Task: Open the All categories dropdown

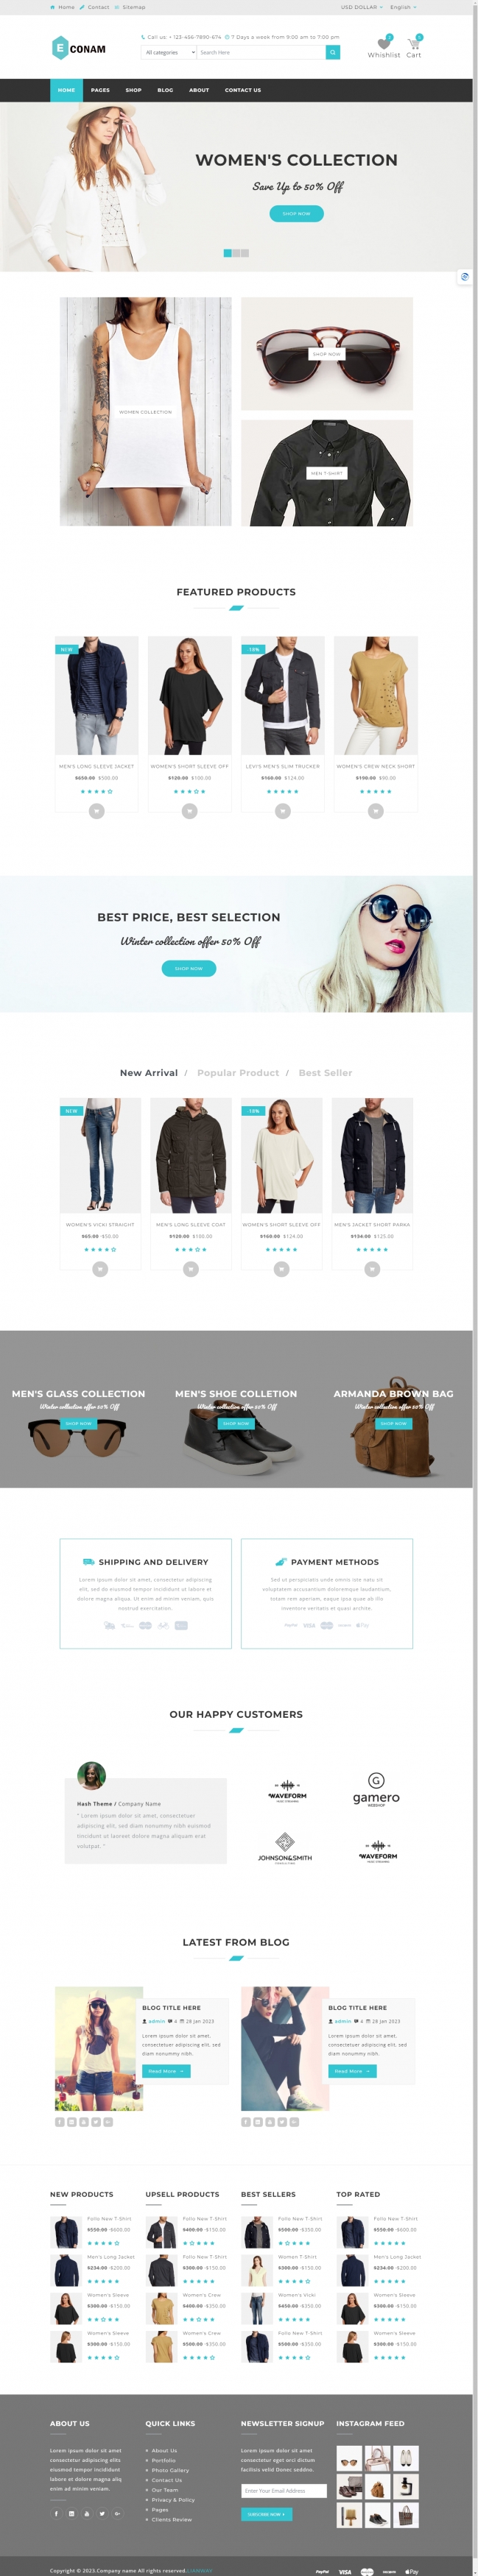Action: (x=168, y=52)
